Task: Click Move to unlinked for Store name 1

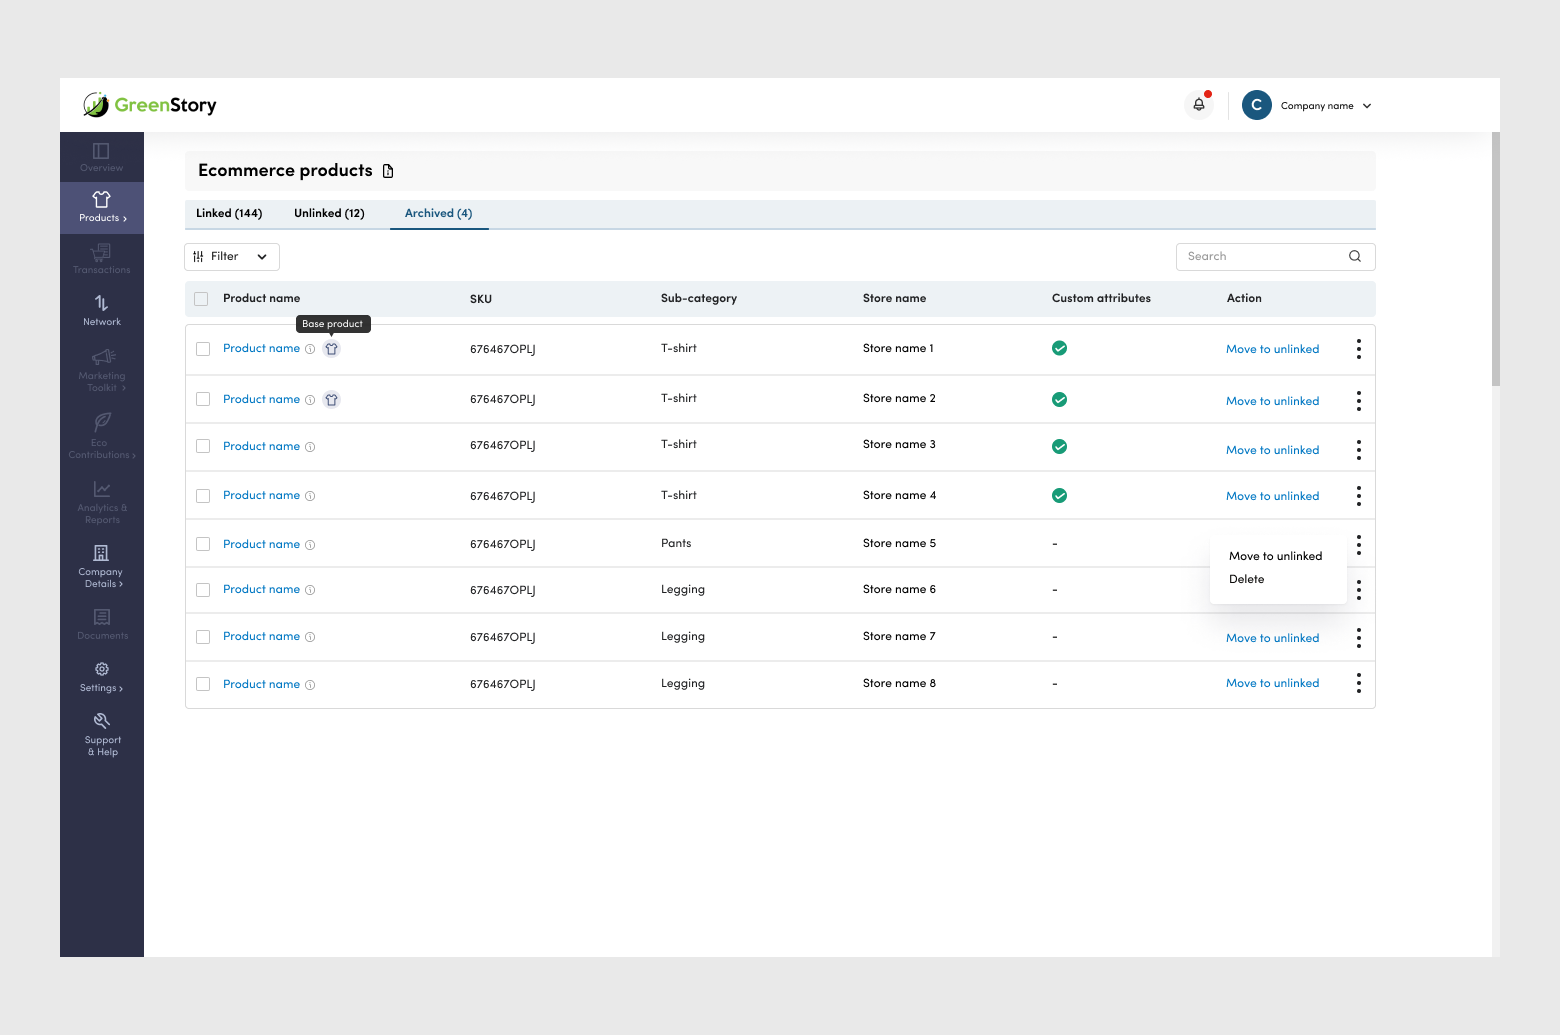Action: (x=1272, y=349)
